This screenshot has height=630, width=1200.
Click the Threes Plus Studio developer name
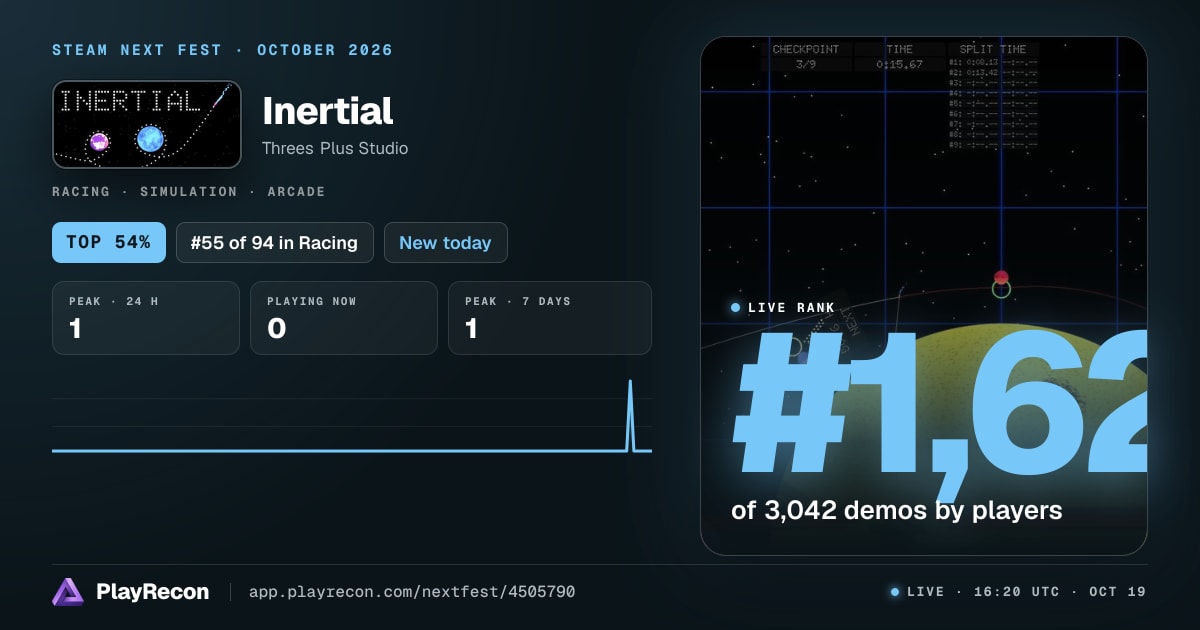click(335, 148)
